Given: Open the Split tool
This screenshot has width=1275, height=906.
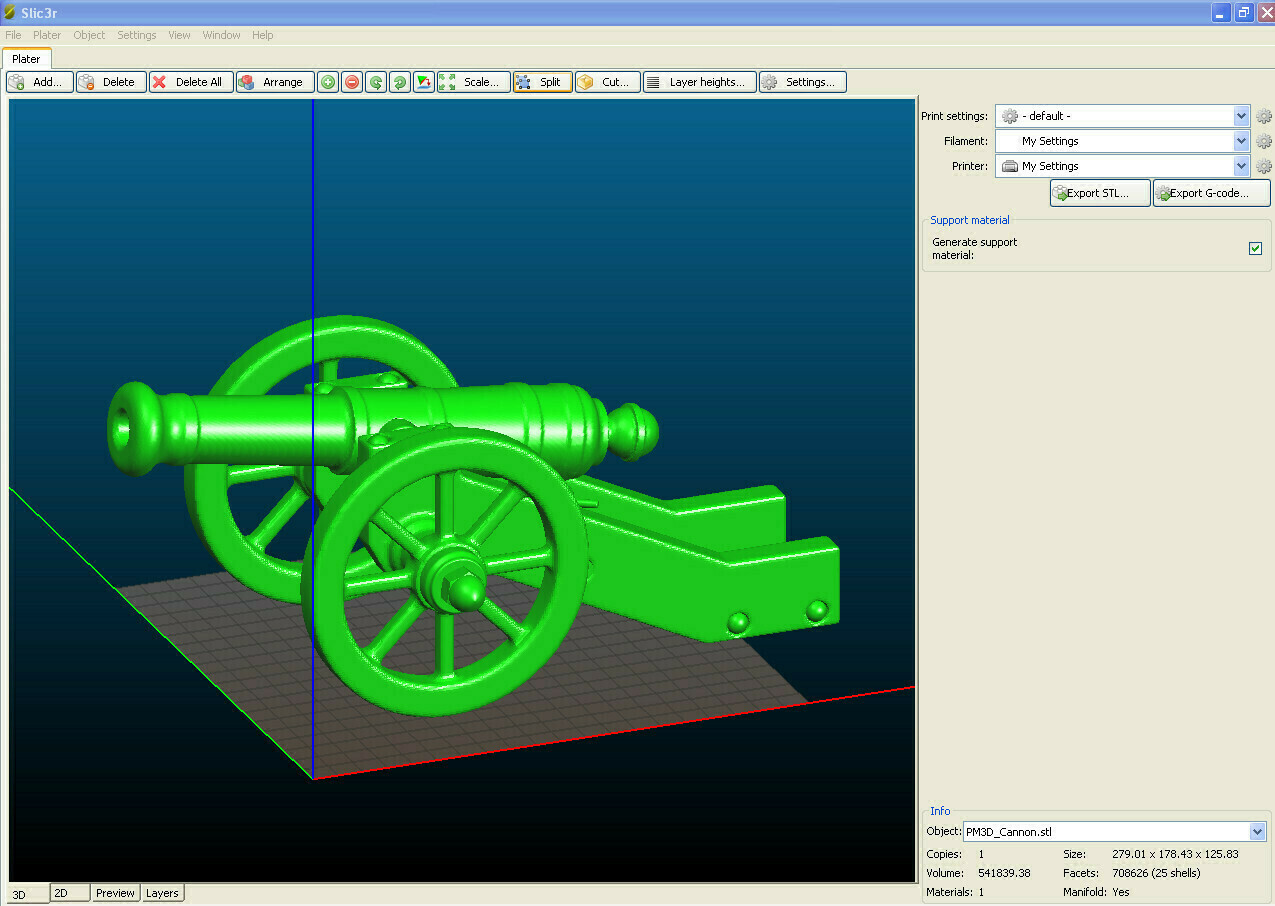Looking at the screenshot, I should click(x=542, y=82).
